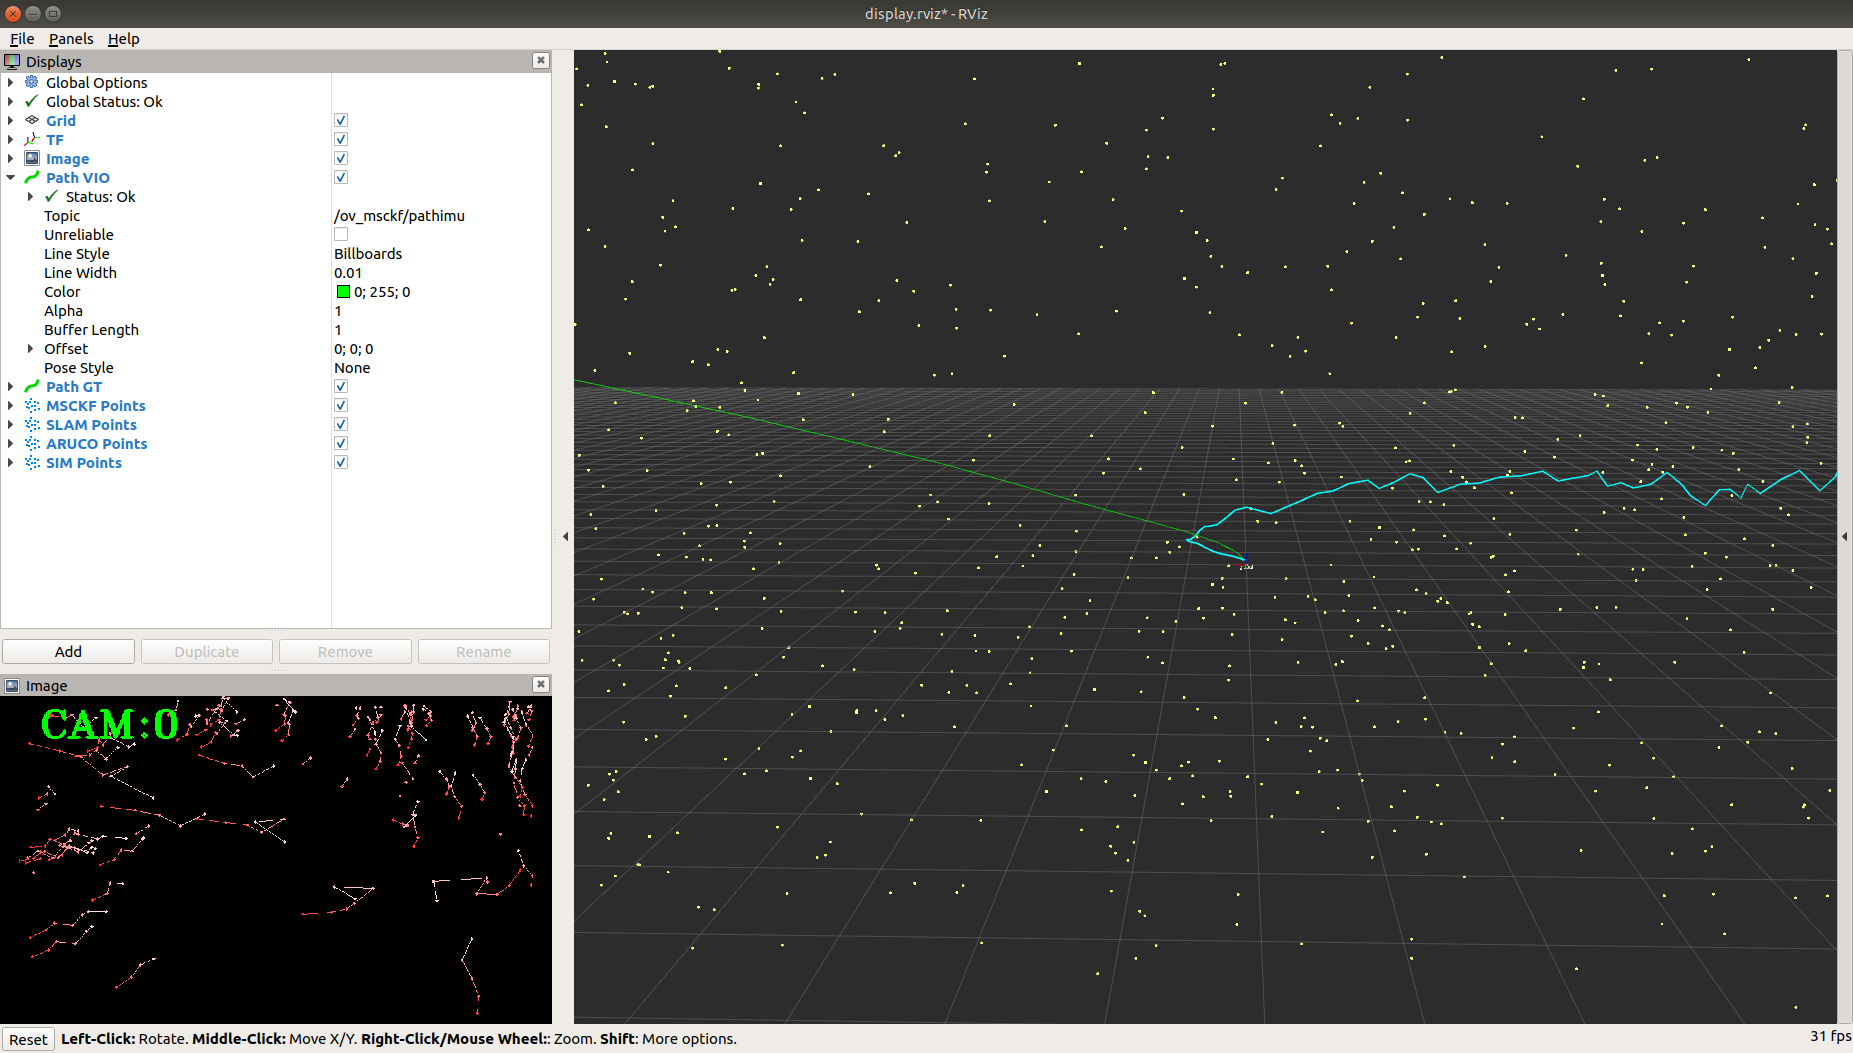Expand the Global Status: Ok entry

[x=10, y=101]
